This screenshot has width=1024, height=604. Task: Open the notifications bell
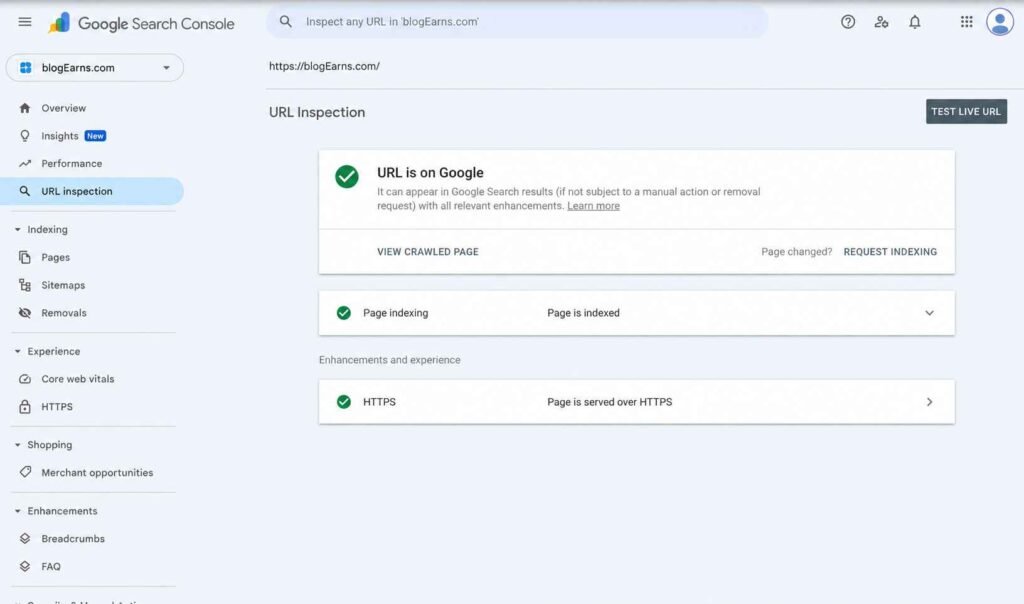[x=914, y=22]
